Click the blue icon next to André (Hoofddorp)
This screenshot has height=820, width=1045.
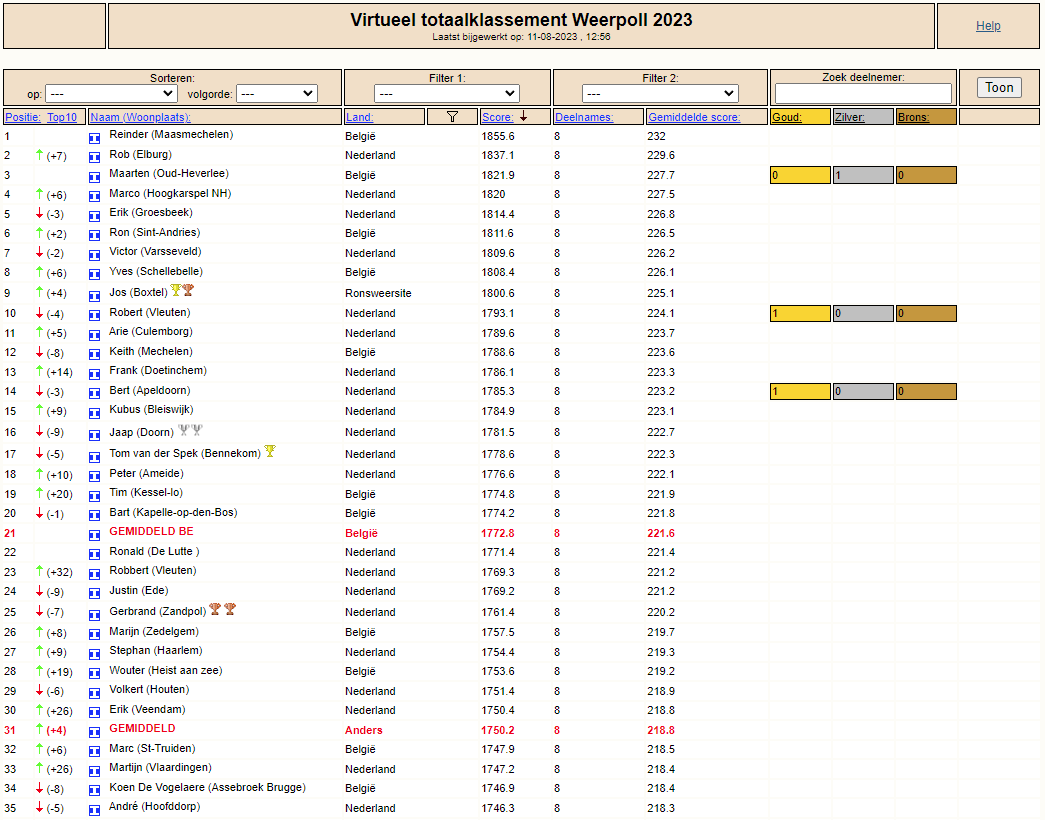pos(95,809)
